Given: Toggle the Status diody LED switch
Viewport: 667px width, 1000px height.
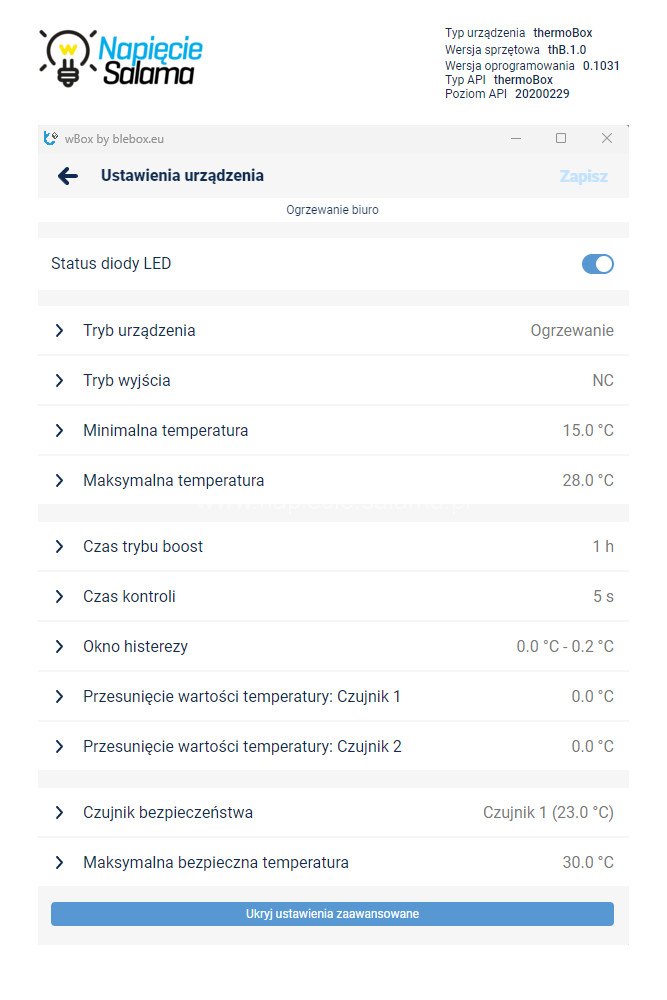Looking at the screenshot, I should 597,264.
